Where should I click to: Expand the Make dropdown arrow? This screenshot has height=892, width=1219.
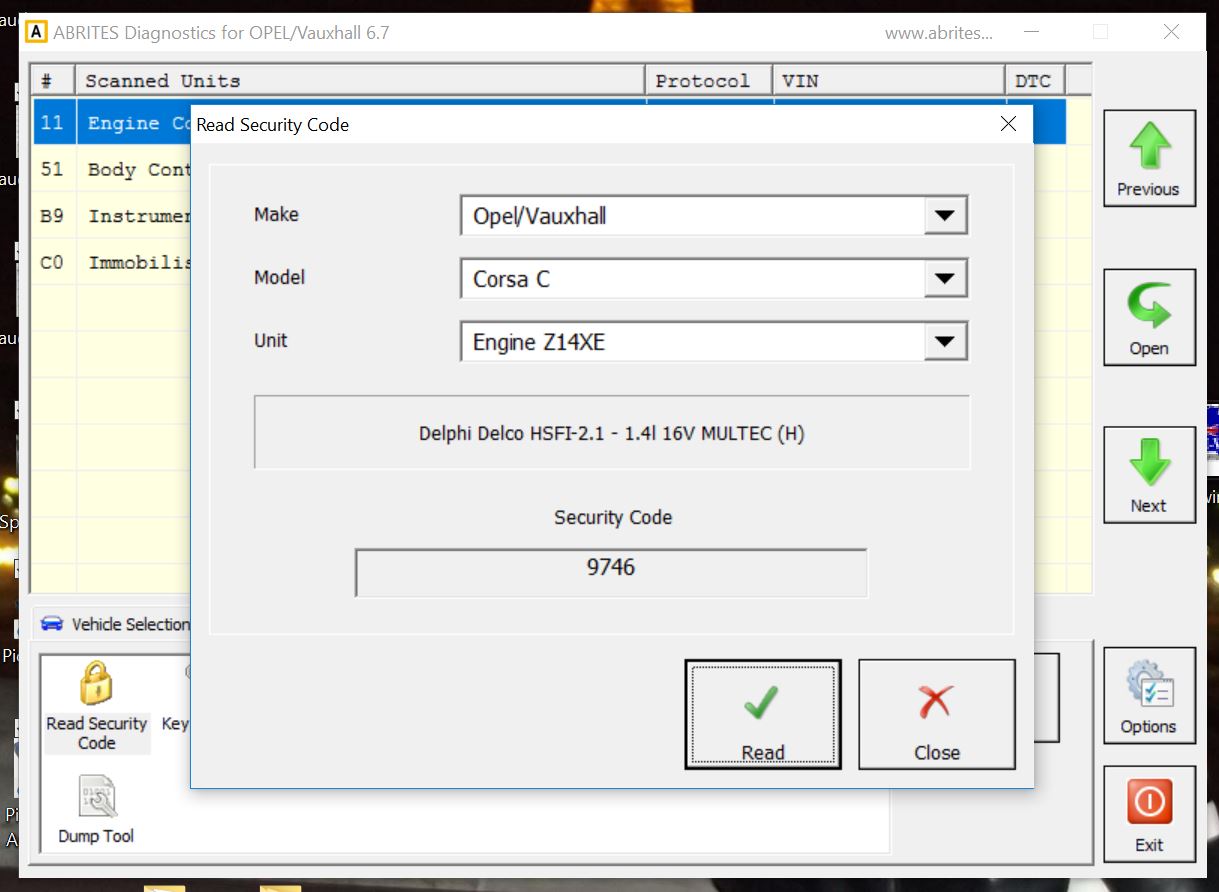pos(944,215)
